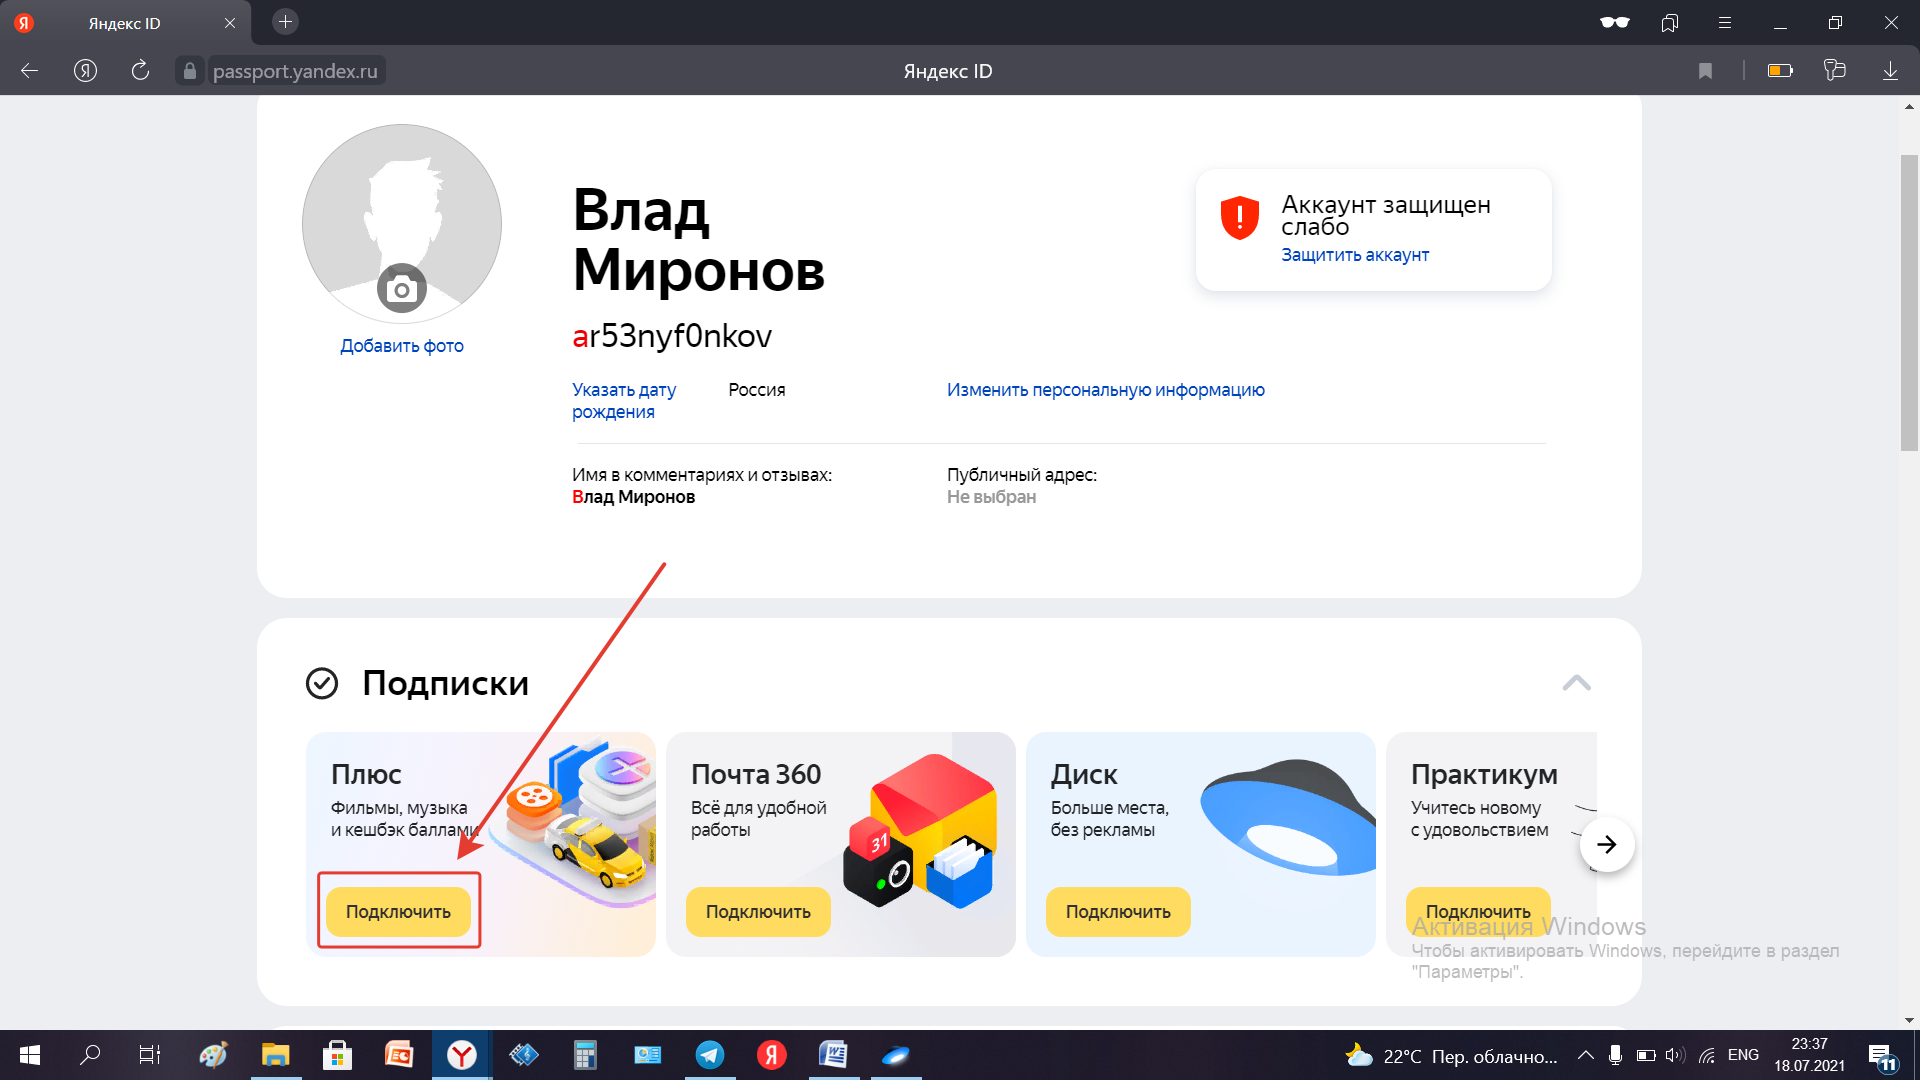The image size is (1920, 1080).
Task: Click the passport.yandex.ru address field
Action: [x=295, y=71]
